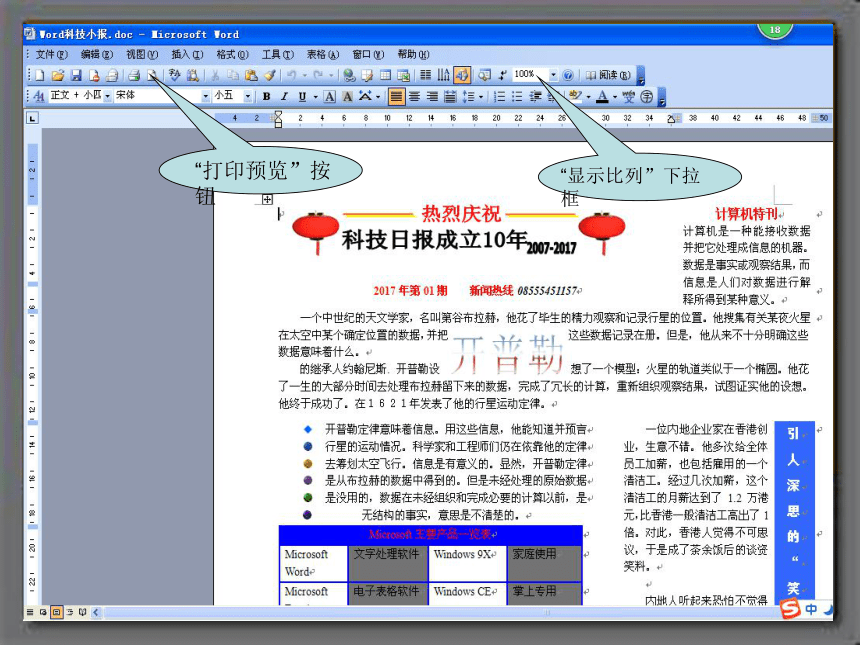The image size is (860, 645).
Task: Expand the font color dropdown arrow
Action: pos(615,97)
